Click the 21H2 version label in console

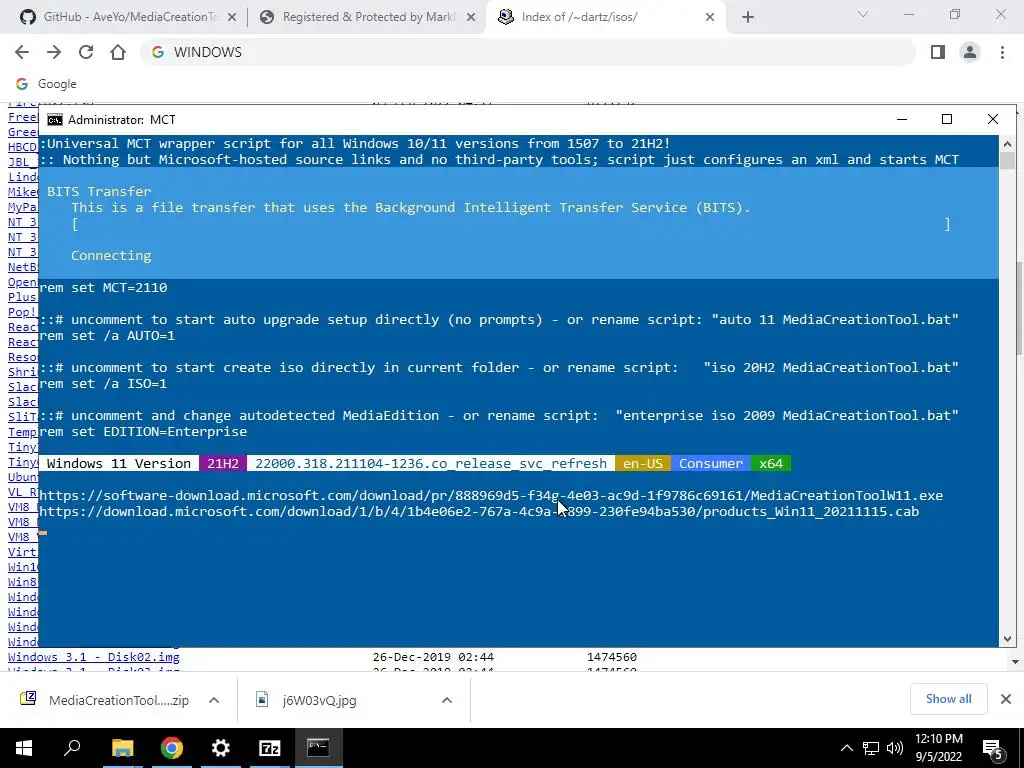point(223,464)
